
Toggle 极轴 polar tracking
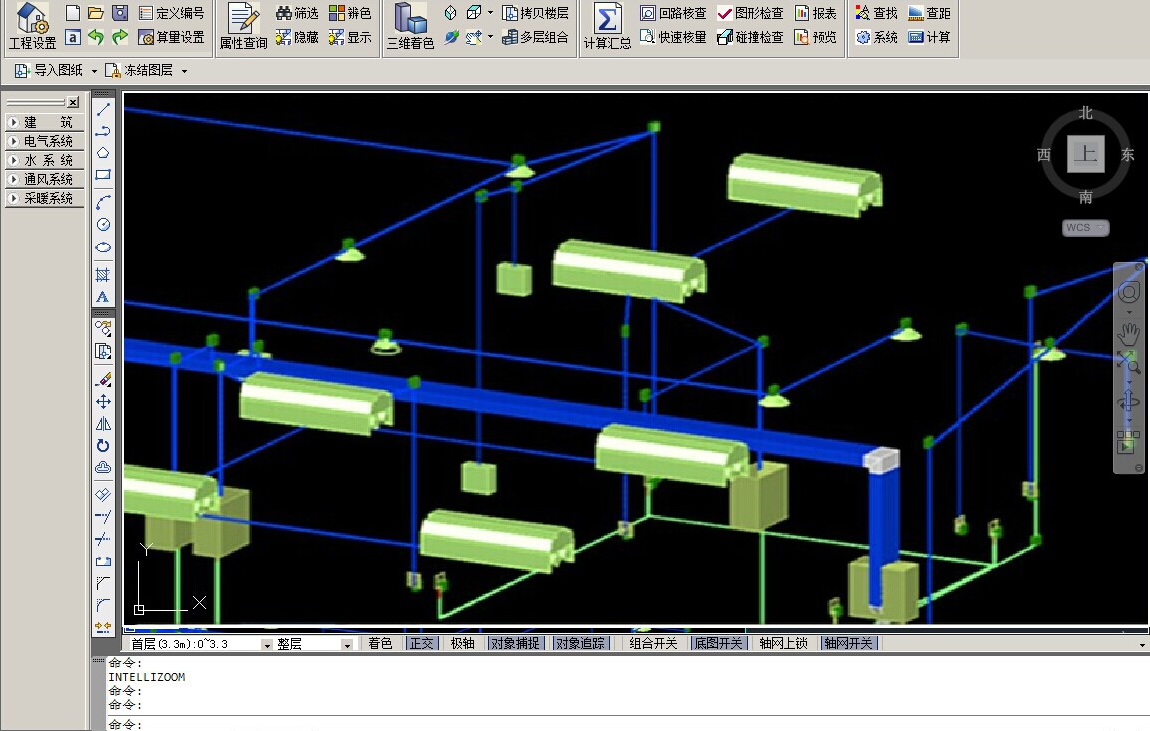pos(463,643)
